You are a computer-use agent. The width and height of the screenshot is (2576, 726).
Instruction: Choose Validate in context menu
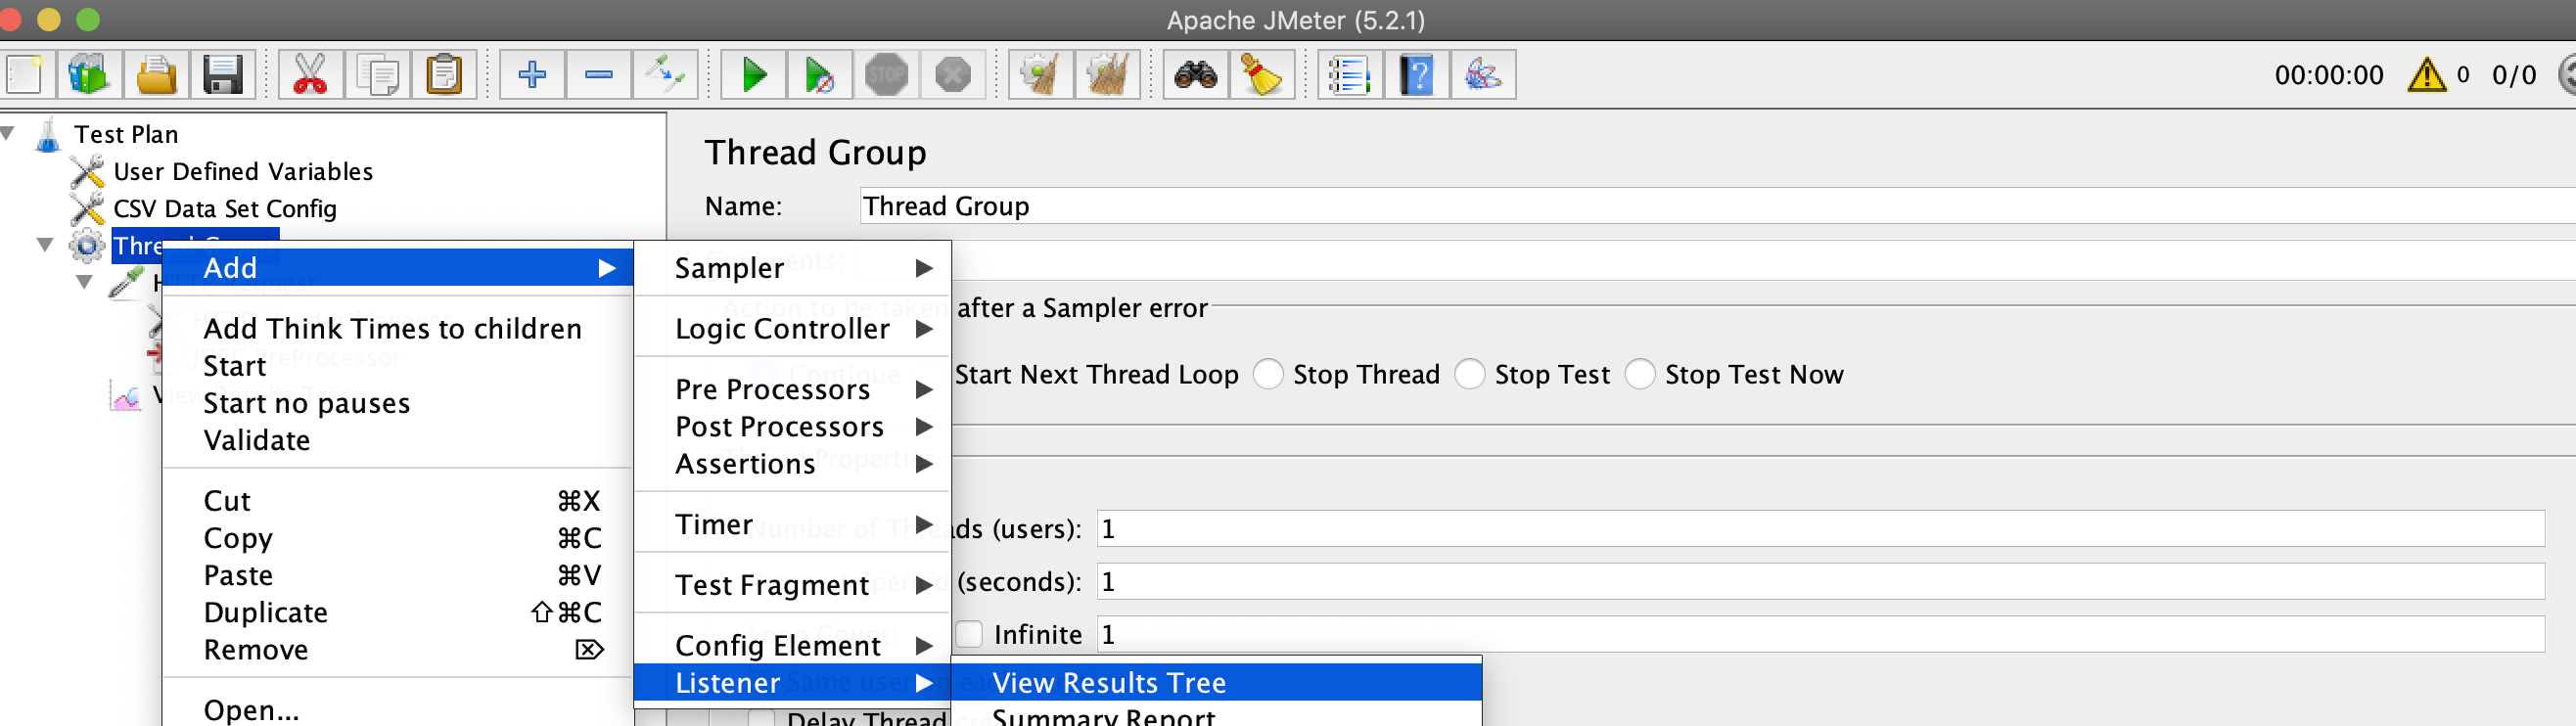[398, 440]
